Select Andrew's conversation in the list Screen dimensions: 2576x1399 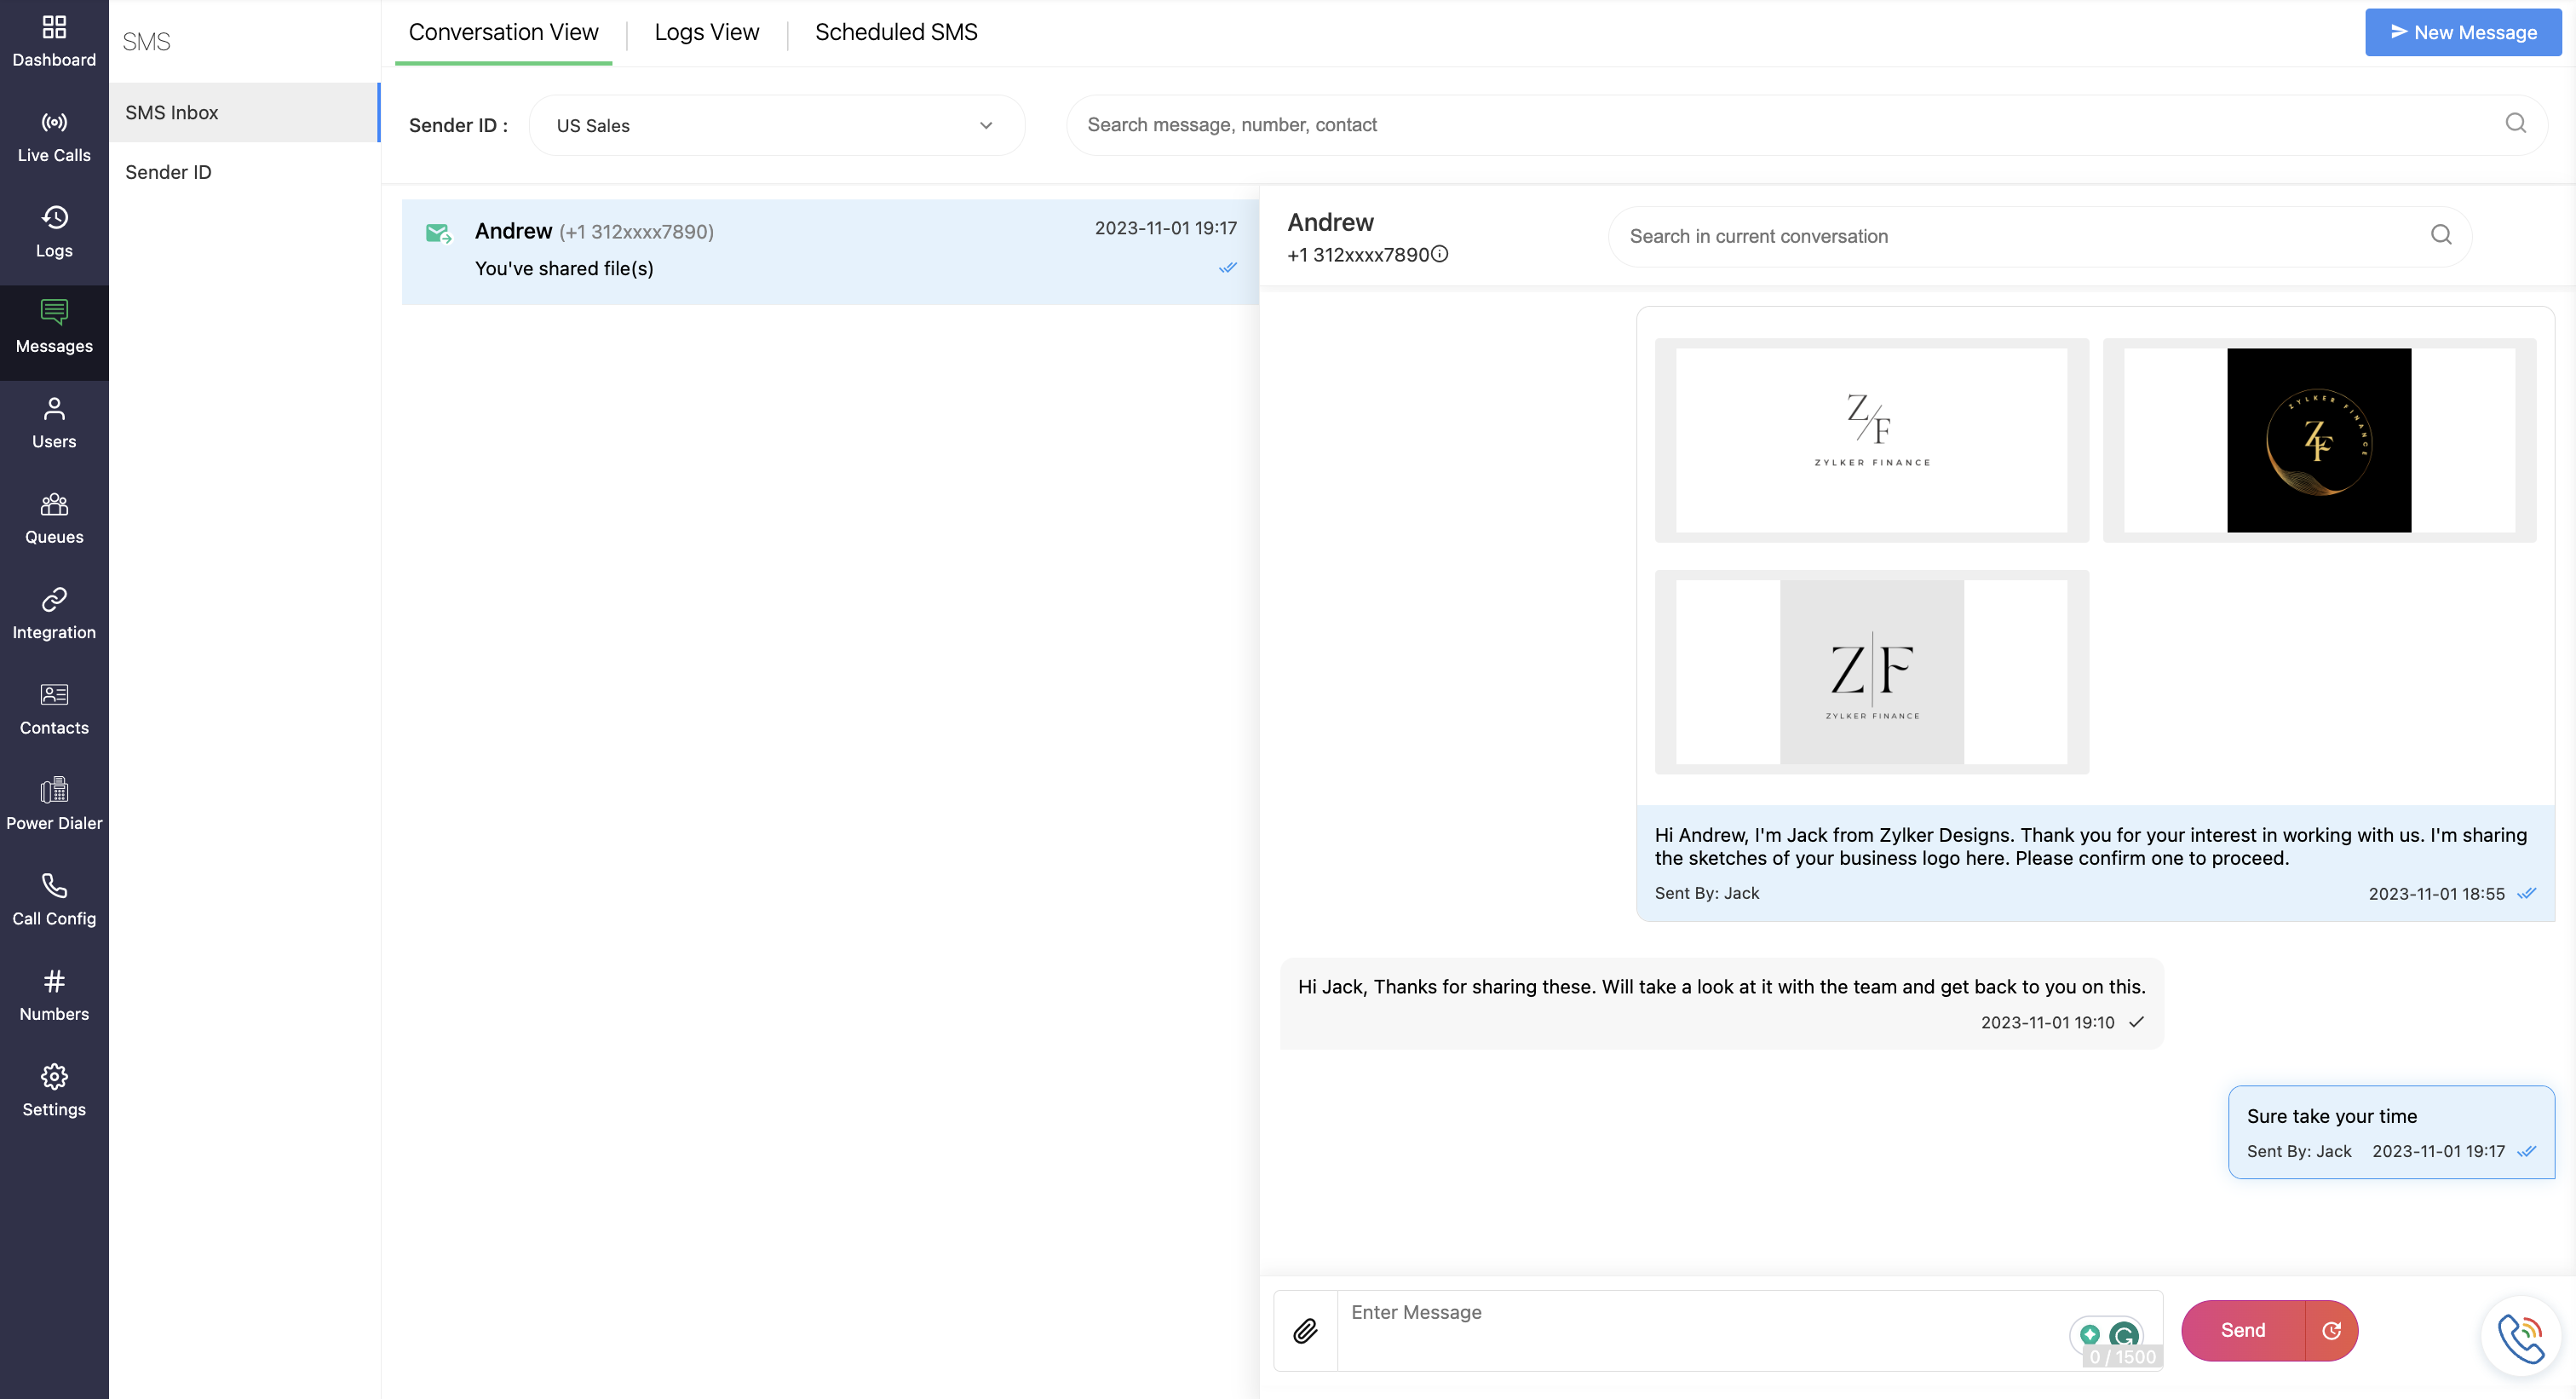(830, 250)
